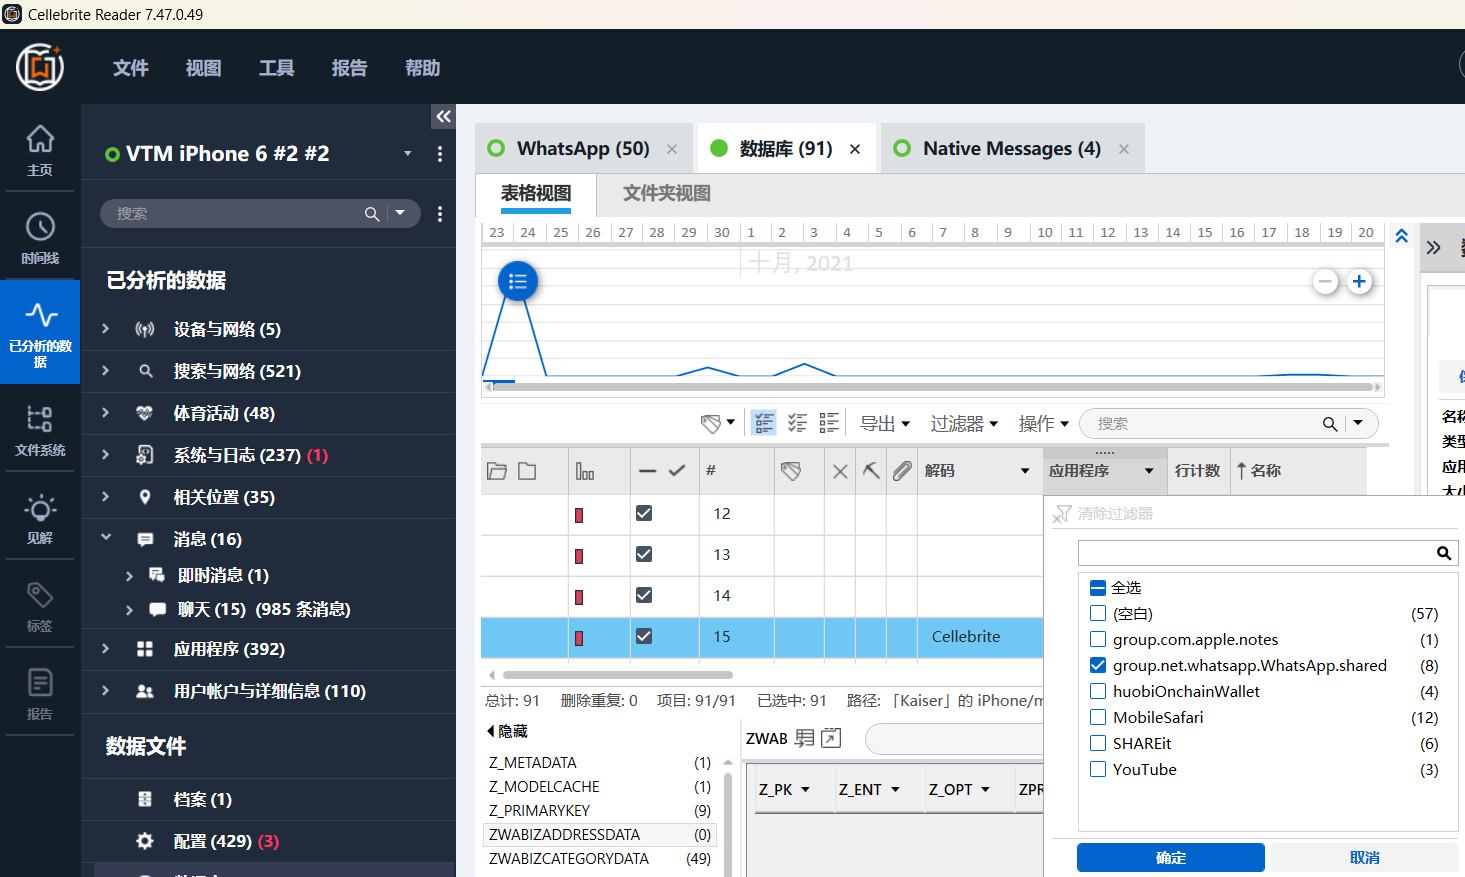Open the tag dropdown in the table toolbar

tap(718, 423)
